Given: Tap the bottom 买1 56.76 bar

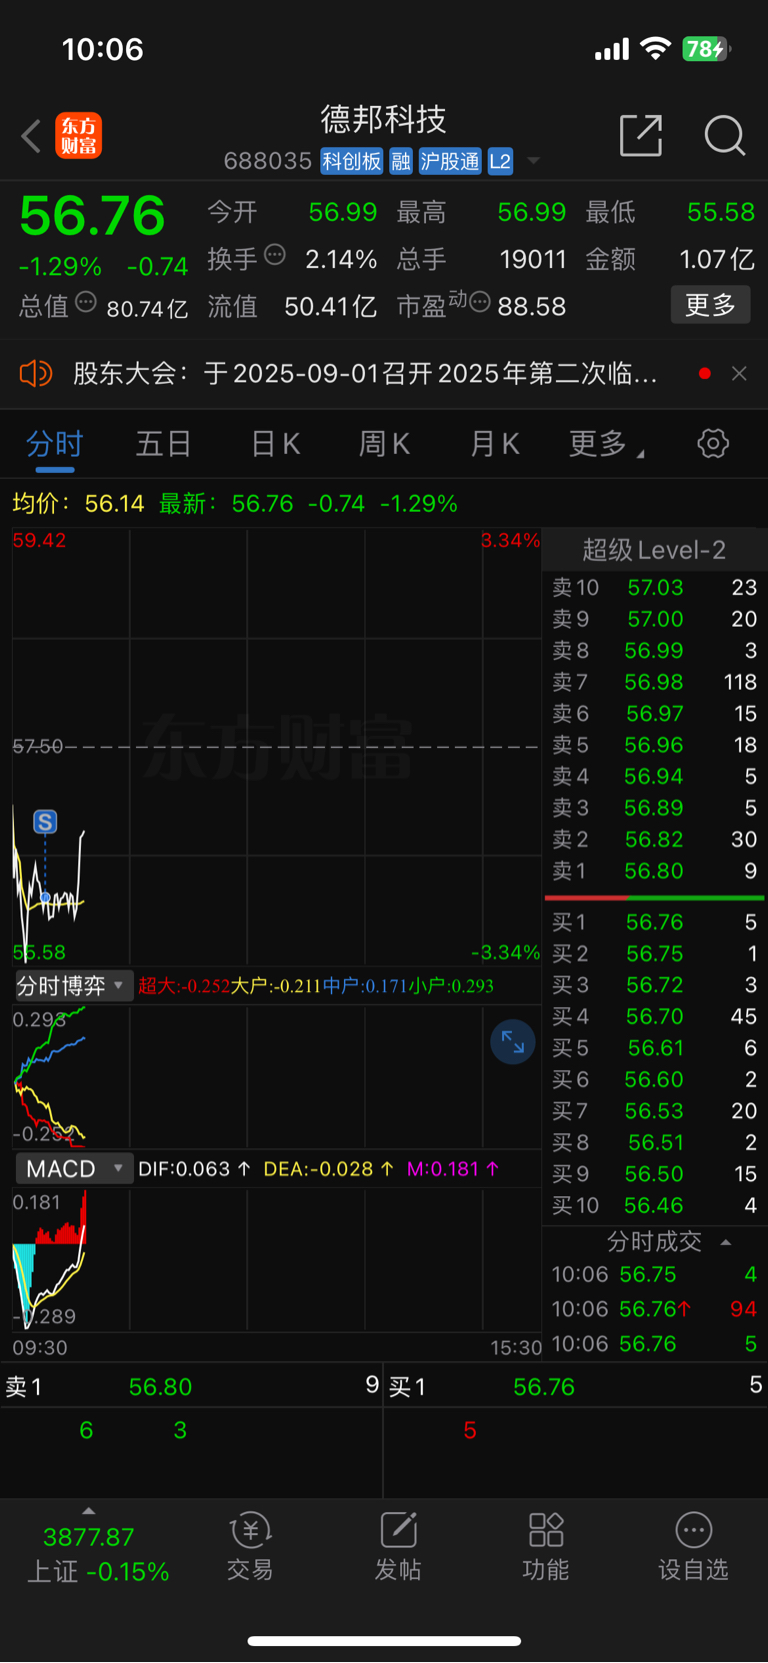Looking at the screenshot, I should click(576, 1387).
